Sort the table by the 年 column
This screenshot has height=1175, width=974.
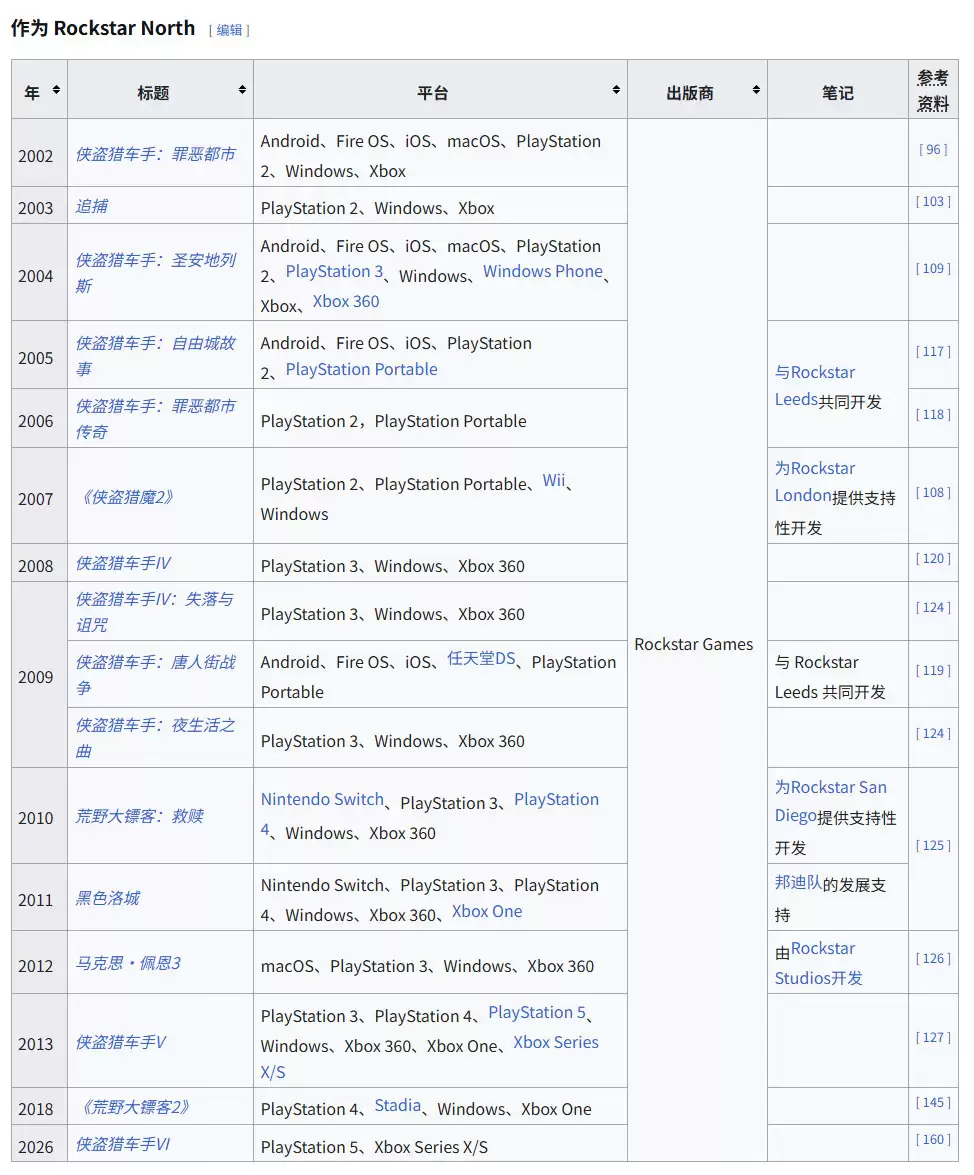[55, 89]
